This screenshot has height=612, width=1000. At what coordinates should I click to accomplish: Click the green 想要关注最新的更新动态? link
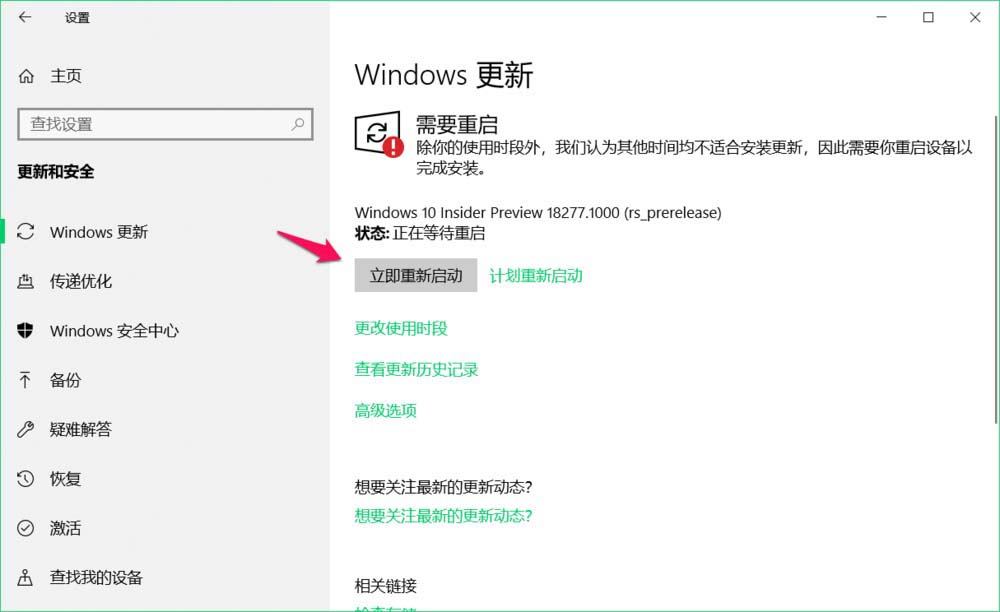443,515
